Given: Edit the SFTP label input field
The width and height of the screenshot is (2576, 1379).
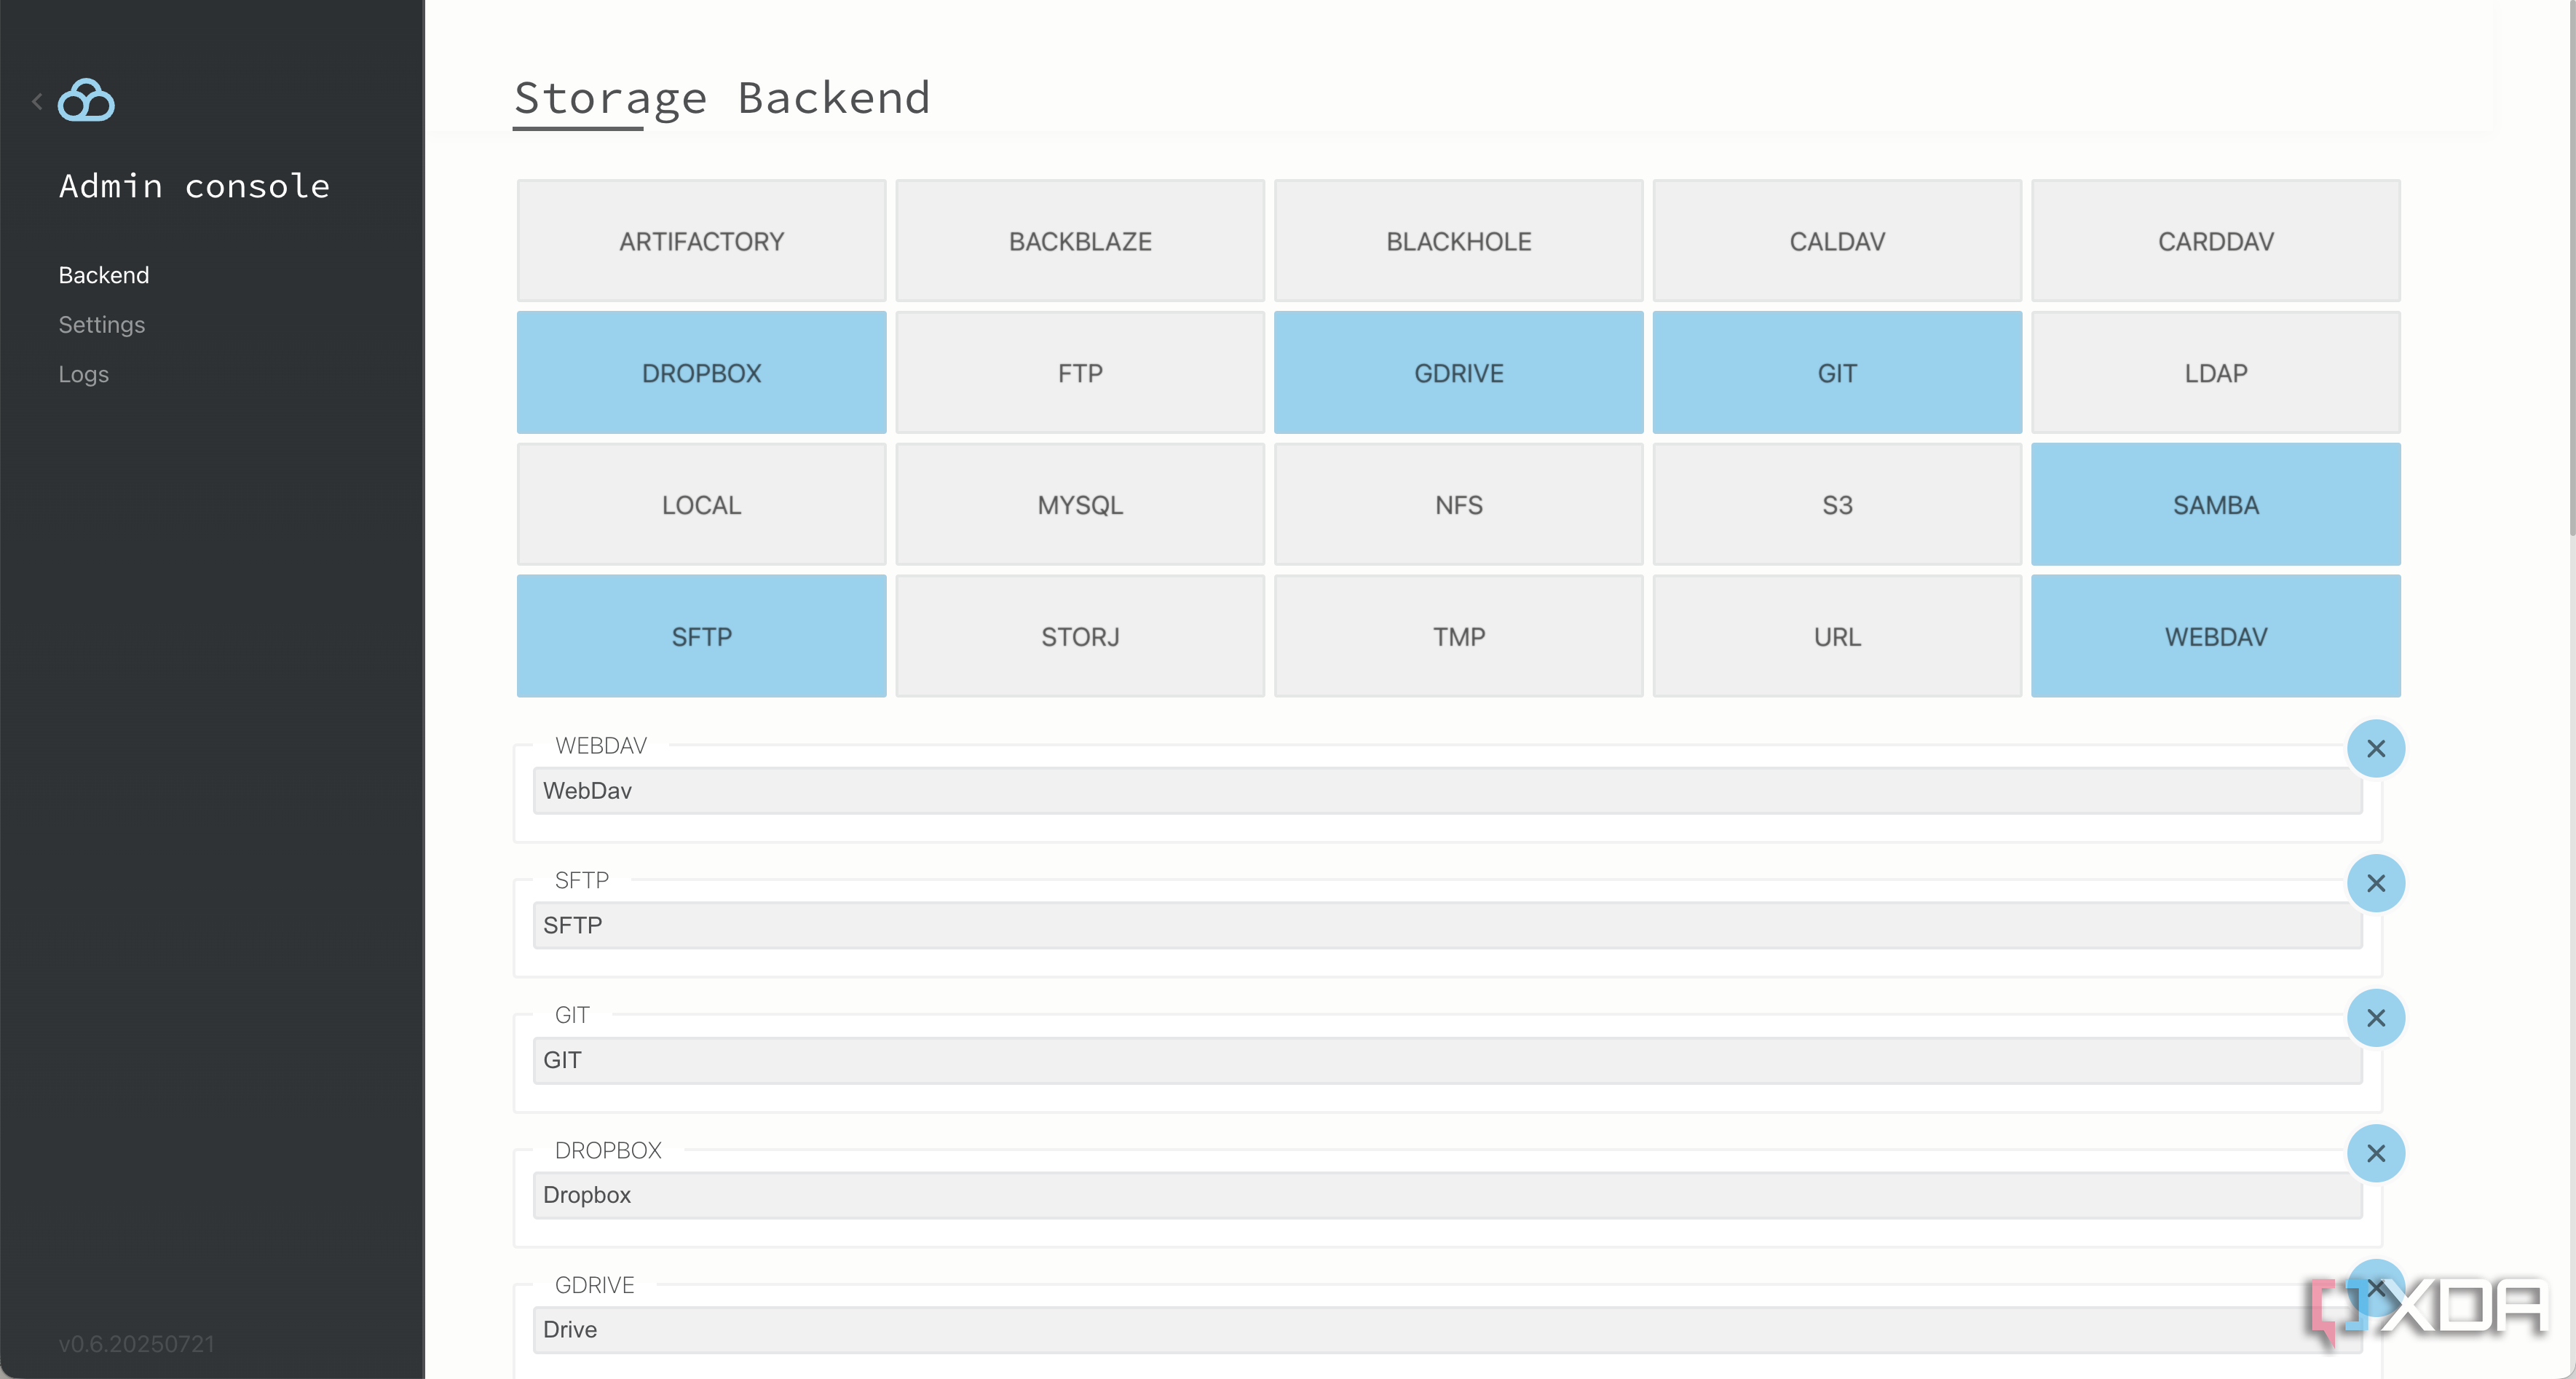Looking at the screenshot, I should pos(1447,926).
